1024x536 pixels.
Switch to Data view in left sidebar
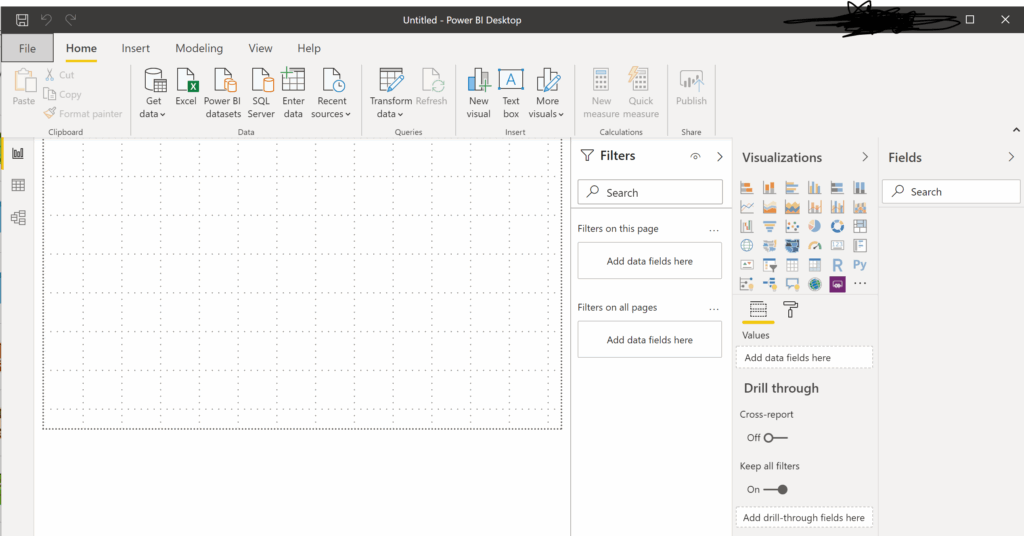(18, 185)
